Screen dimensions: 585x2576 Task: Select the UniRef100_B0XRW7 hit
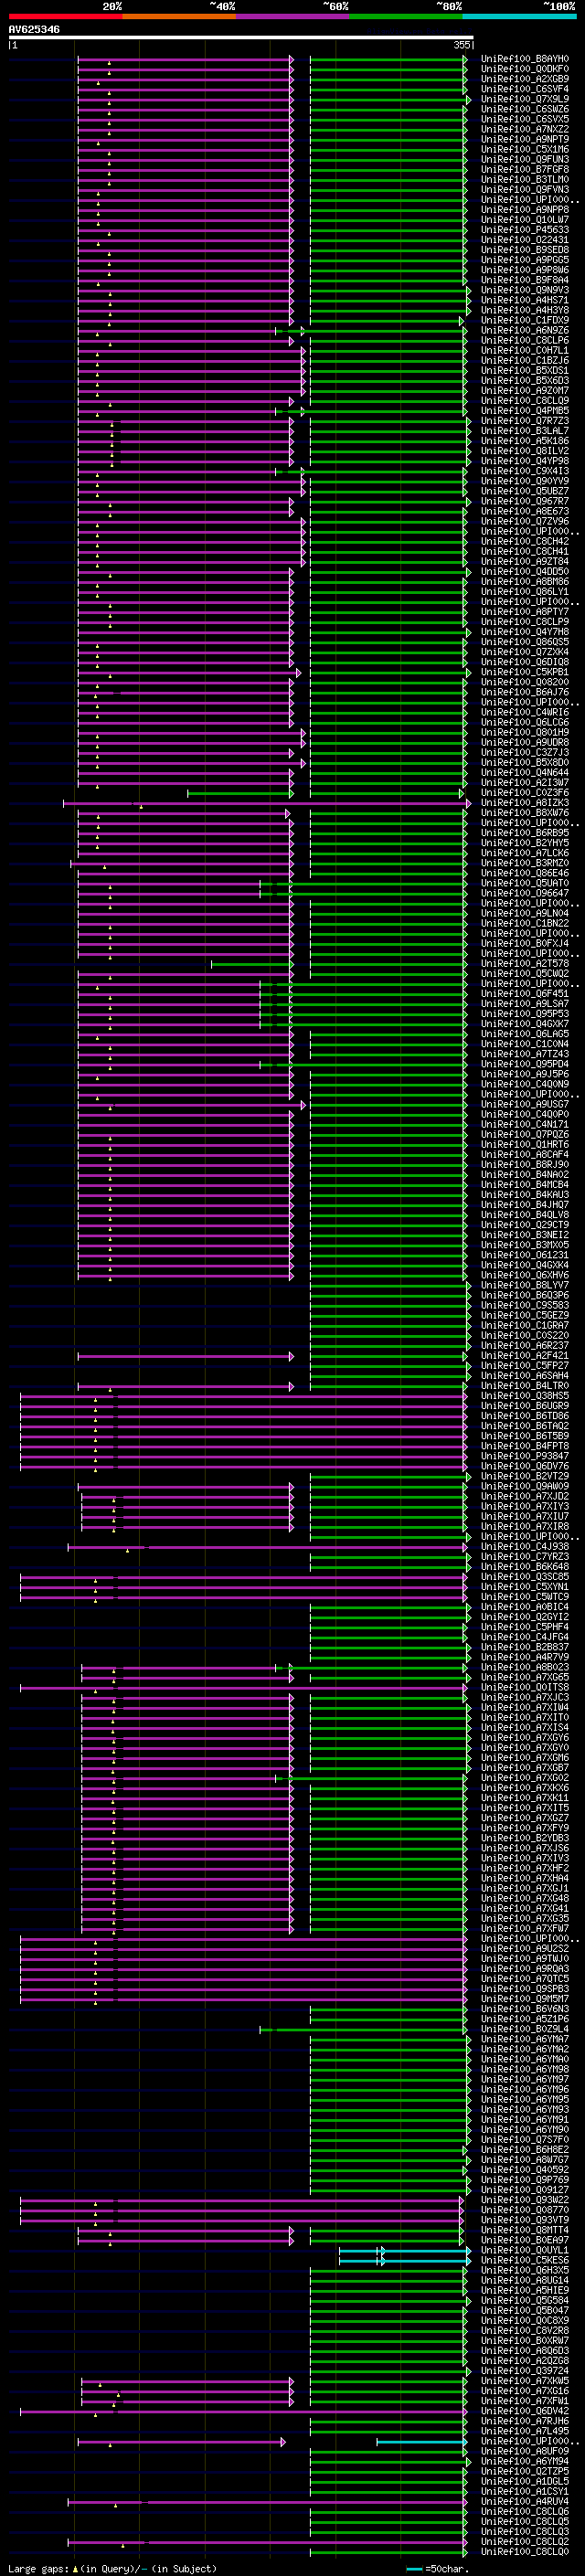tap(525, 2340)
